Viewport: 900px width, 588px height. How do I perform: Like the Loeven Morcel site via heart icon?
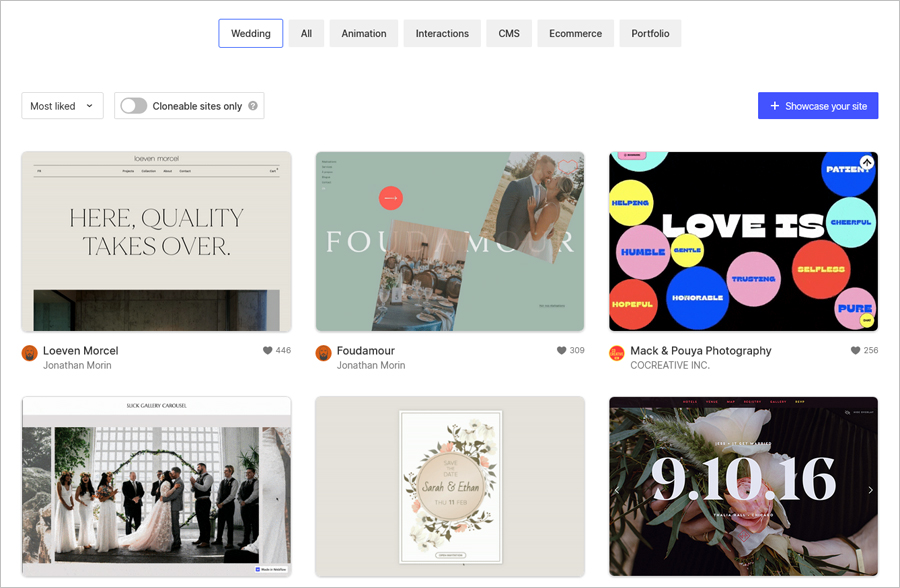268,351
